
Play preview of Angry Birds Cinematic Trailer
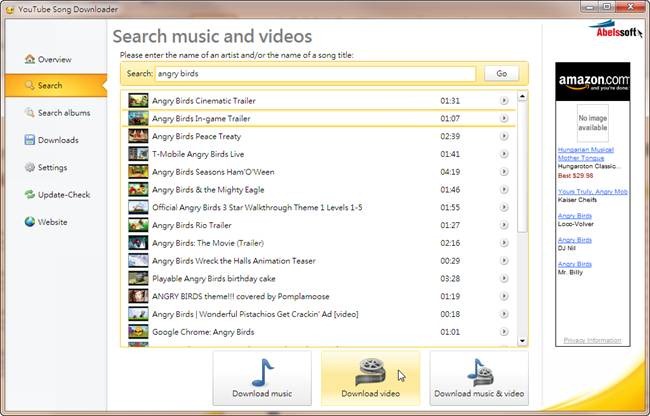[x=504, y=101]
